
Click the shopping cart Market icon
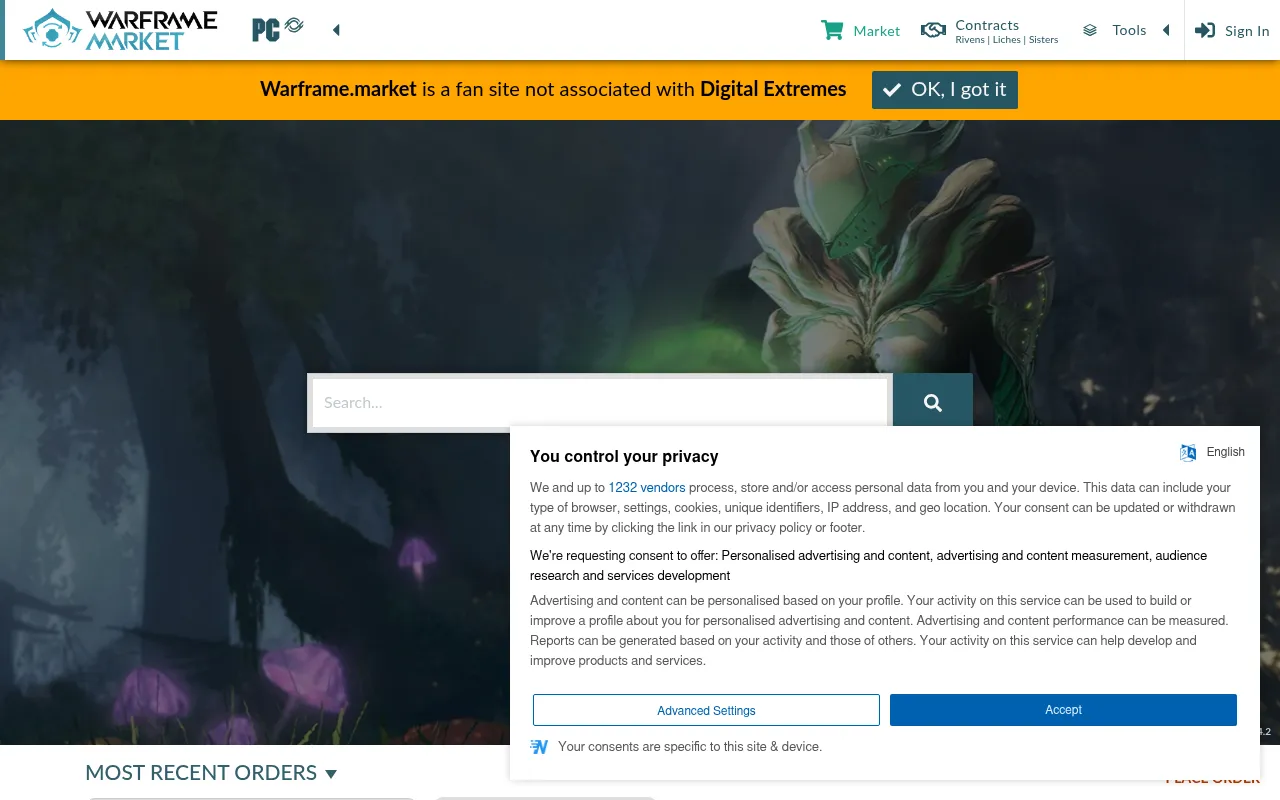[x=832, y=30]
